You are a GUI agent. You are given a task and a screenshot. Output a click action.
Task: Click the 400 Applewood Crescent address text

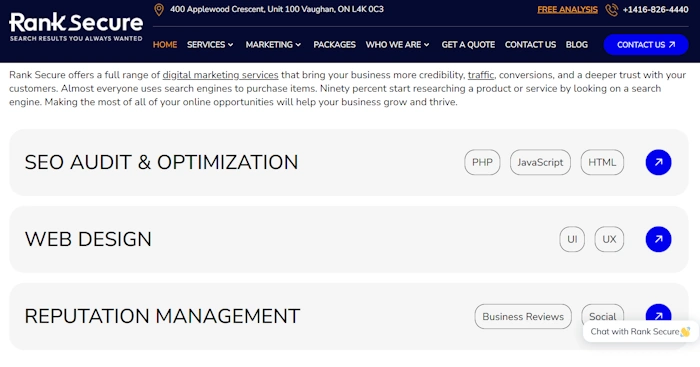click(277, 9)
